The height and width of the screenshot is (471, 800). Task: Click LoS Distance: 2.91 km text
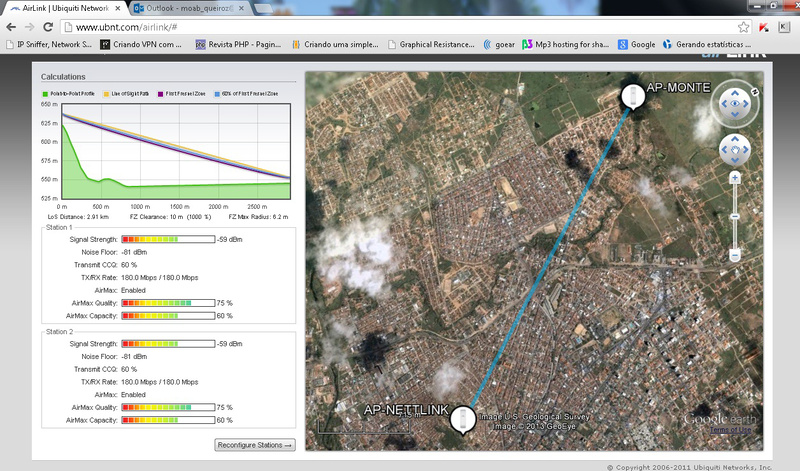(78, 217)
